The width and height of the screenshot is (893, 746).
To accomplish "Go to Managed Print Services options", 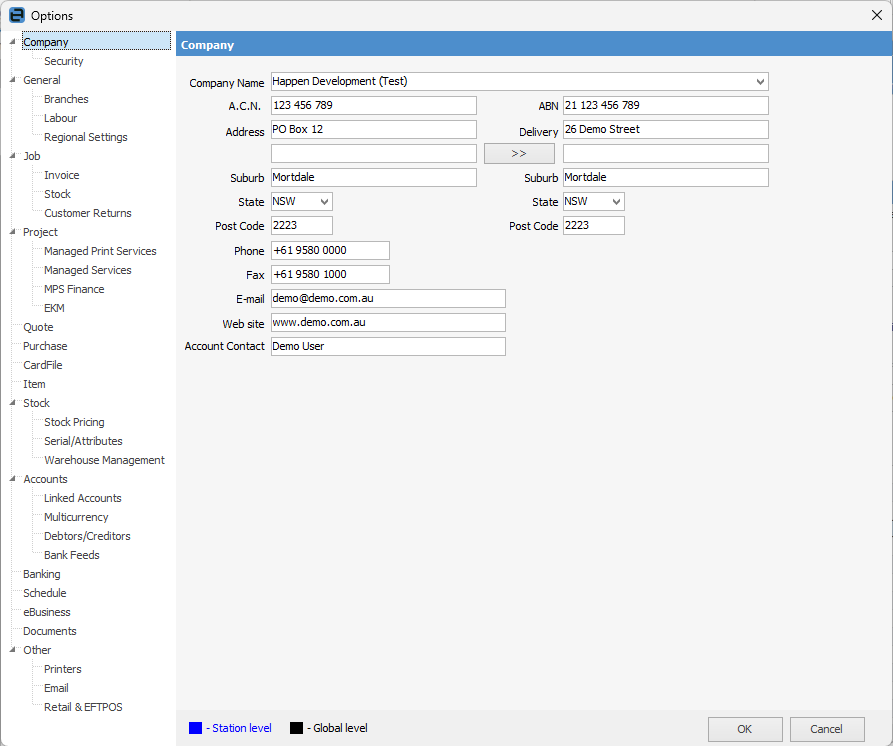I will (100, 251).
